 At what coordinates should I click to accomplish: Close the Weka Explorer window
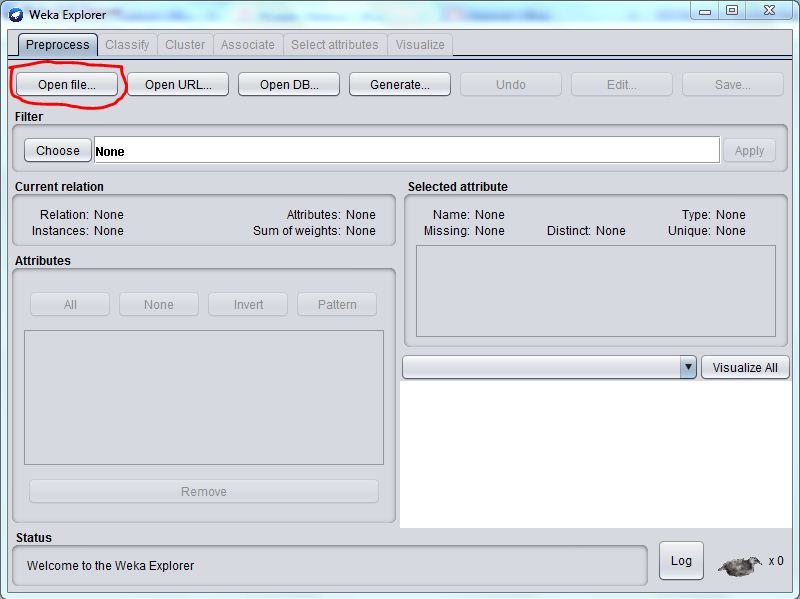pyautogui.click(x=769, y=11)
